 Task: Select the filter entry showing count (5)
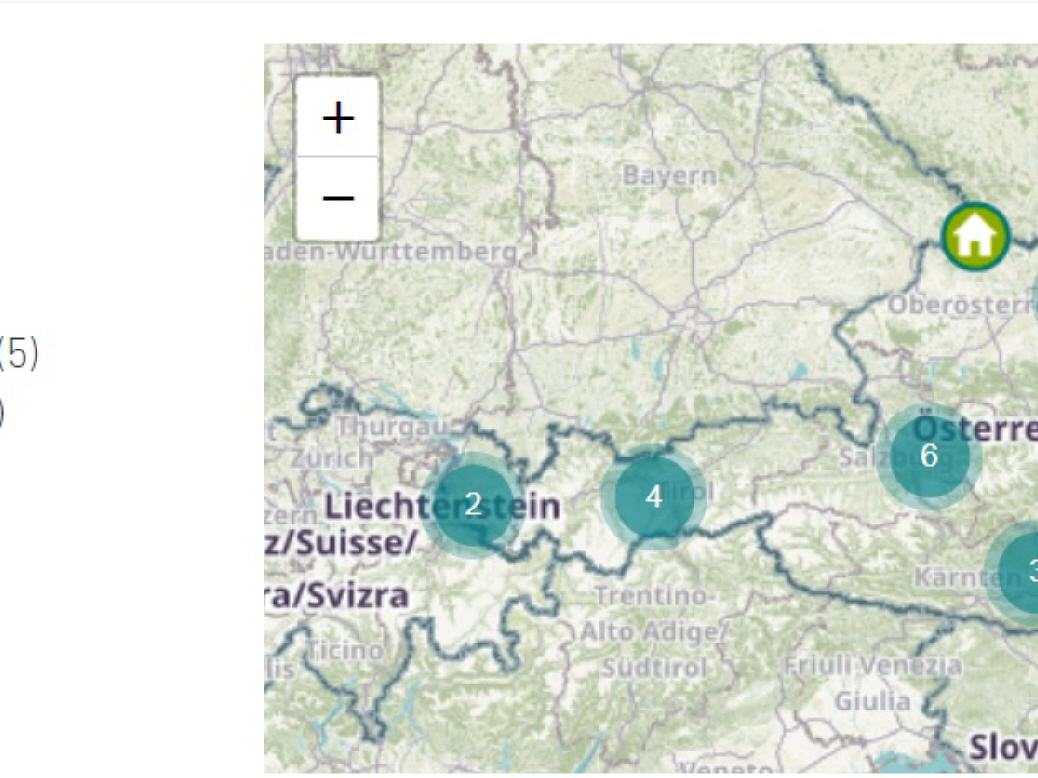tap(19, 352)
